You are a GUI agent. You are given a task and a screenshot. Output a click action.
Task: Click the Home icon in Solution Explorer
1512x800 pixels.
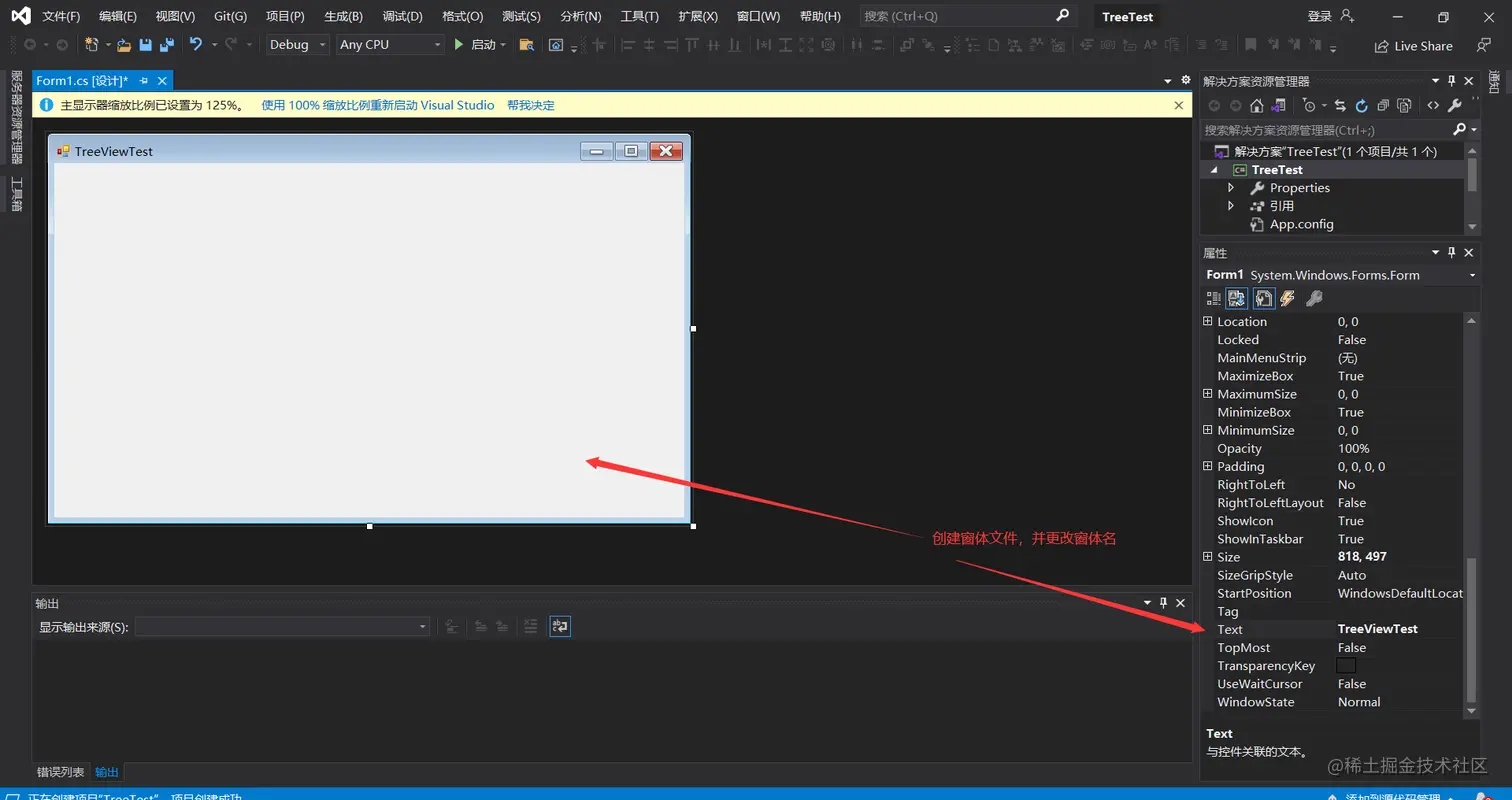point(1257,105)
